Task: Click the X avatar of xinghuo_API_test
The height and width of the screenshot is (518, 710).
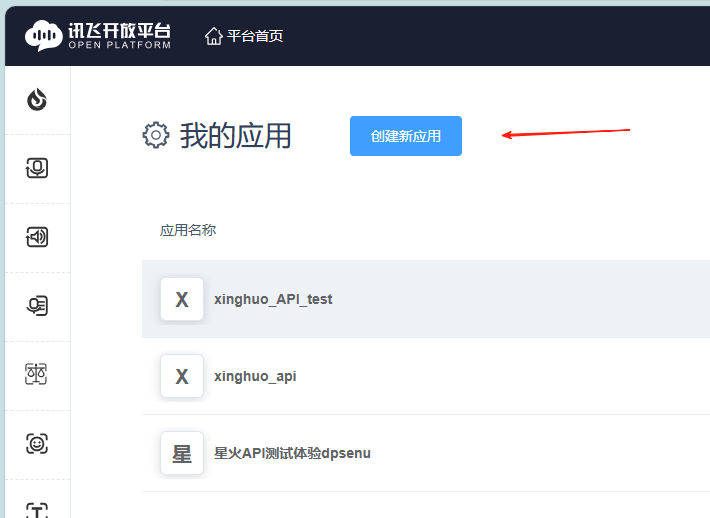Action: (x=182, y=299)
